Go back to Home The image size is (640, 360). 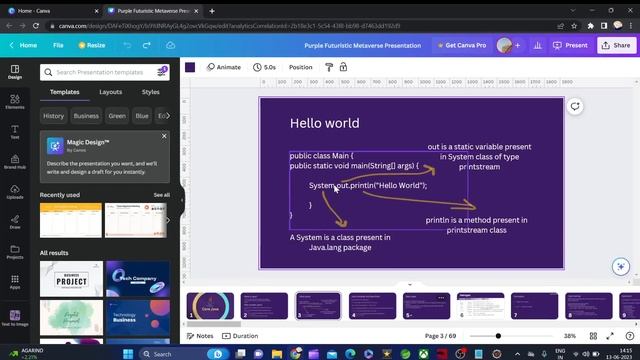[x=24, y=45]
